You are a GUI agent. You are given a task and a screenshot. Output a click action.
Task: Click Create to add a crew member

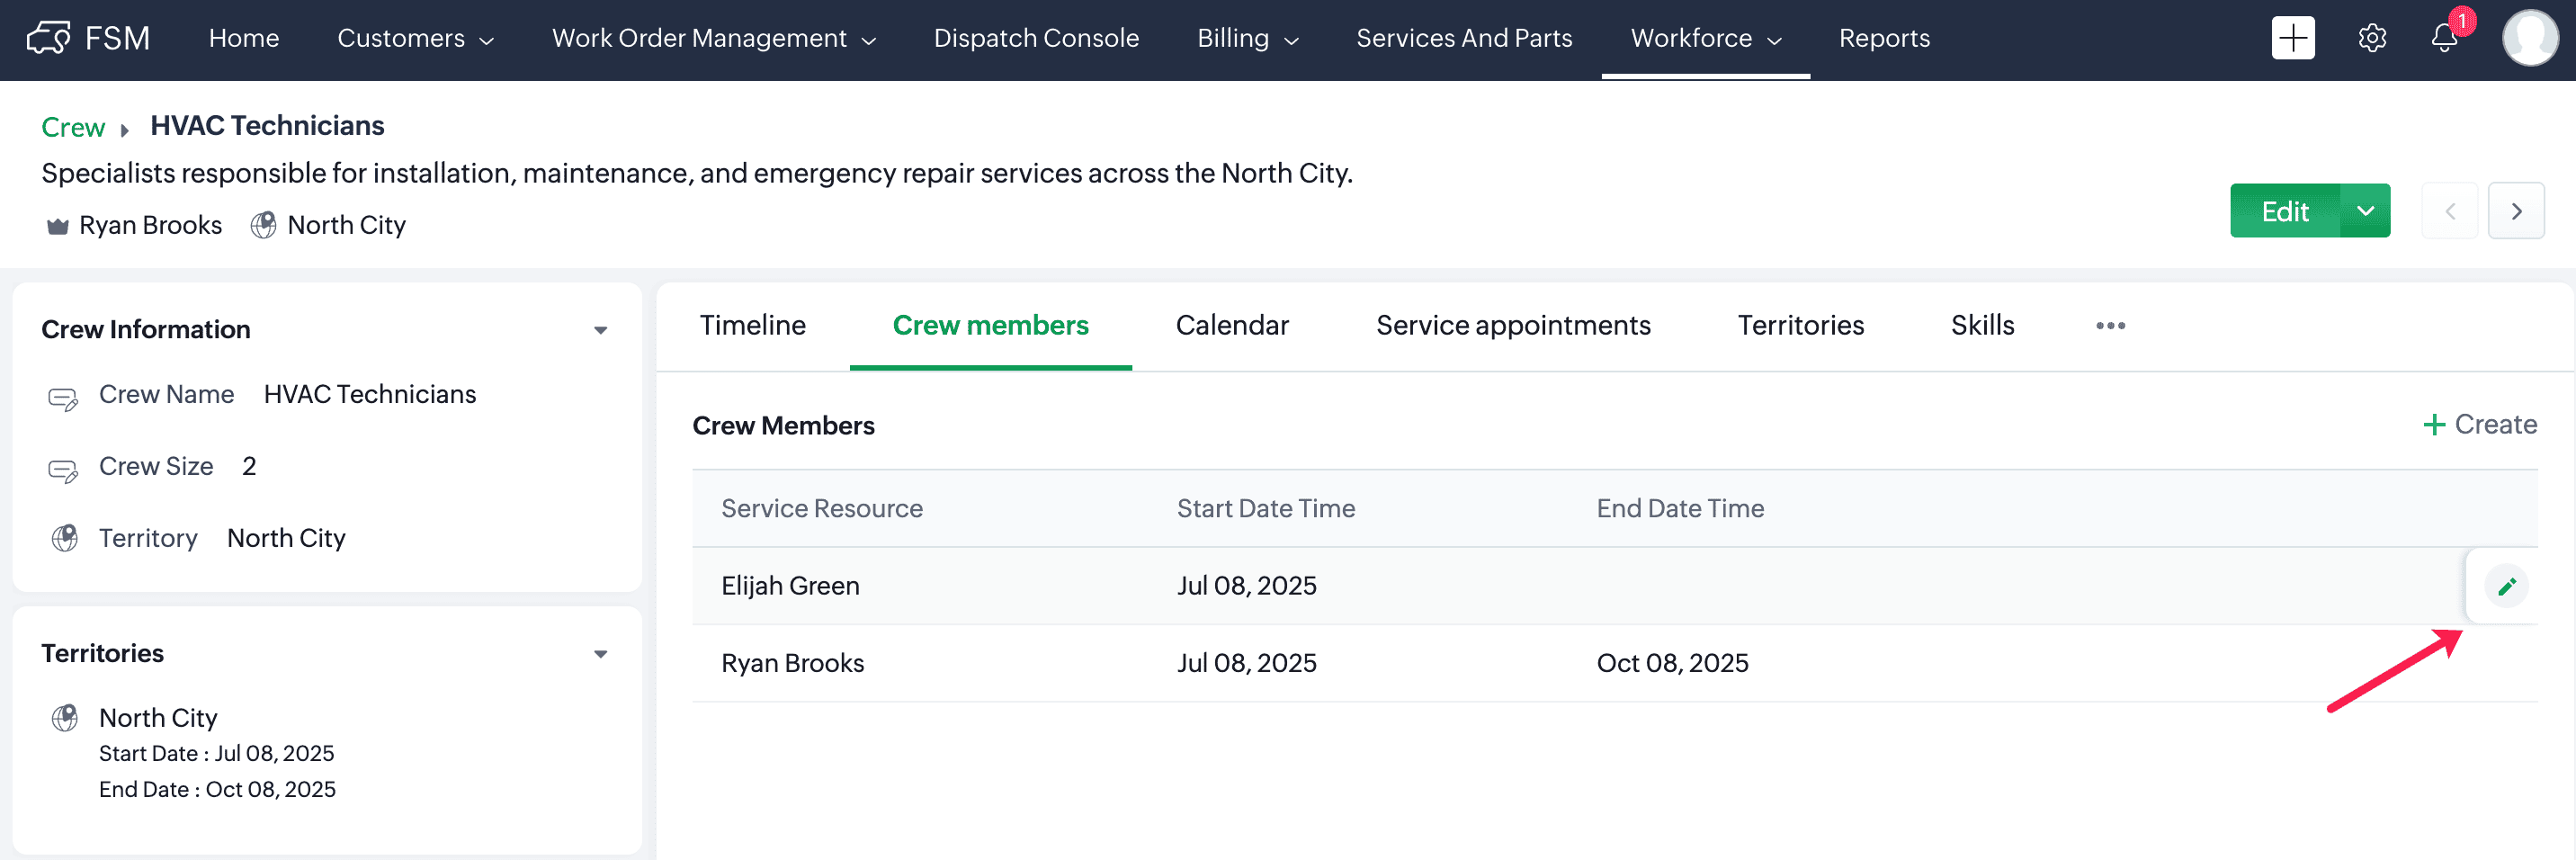[2479, 424]
